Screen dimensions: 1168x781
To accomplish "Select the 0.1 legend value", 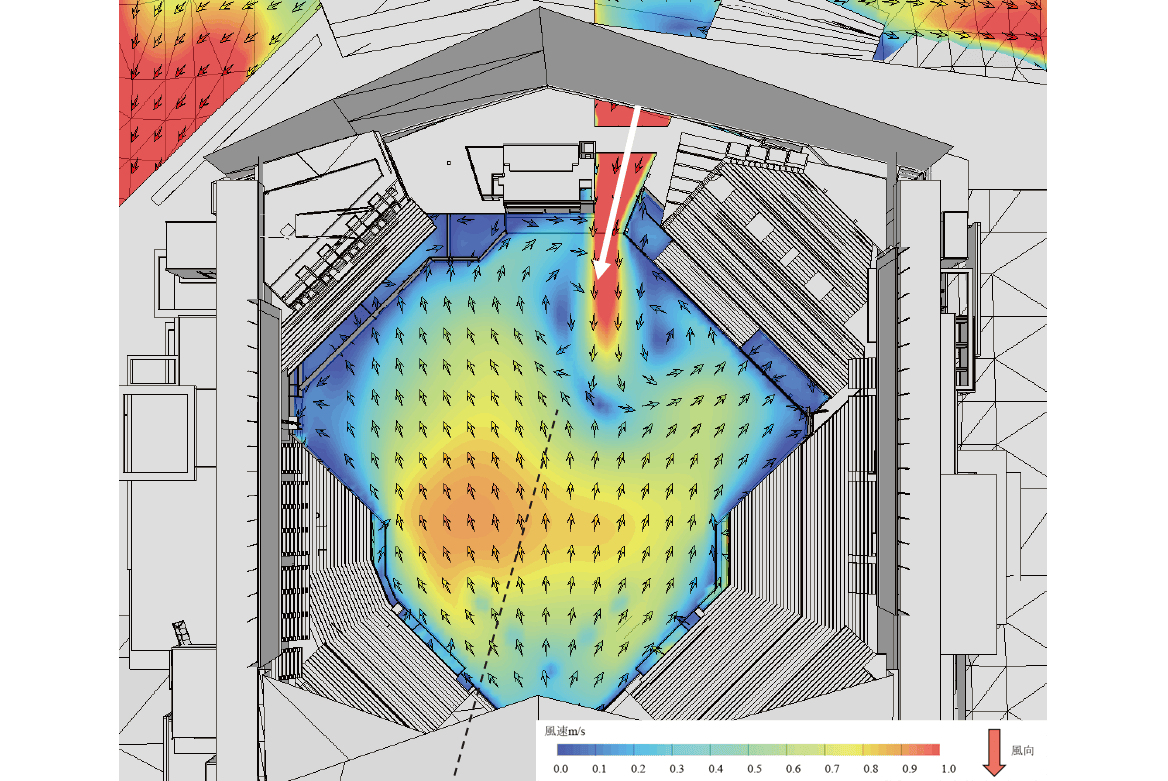I will click(x=599, y=769).
